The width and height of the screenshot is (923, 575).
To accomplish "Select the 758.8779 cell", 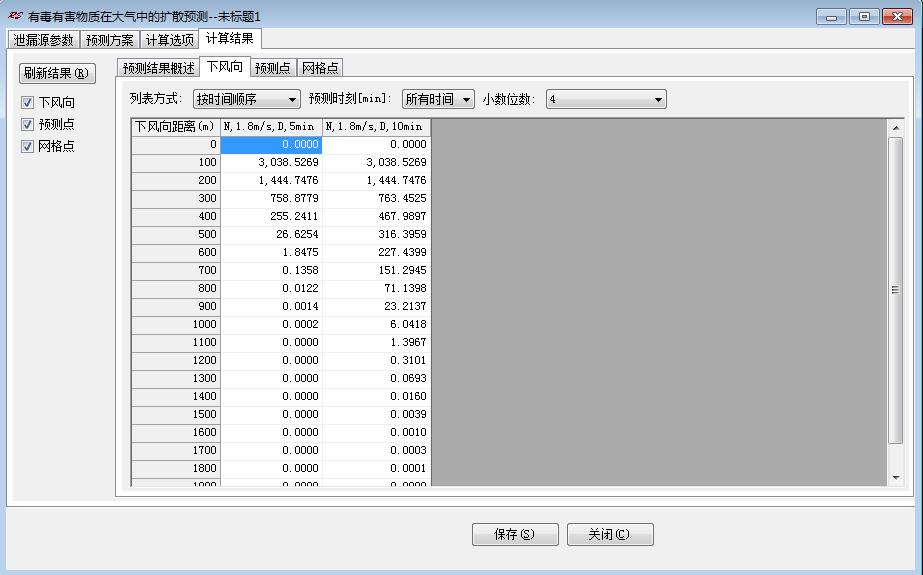I will [271, 198].
